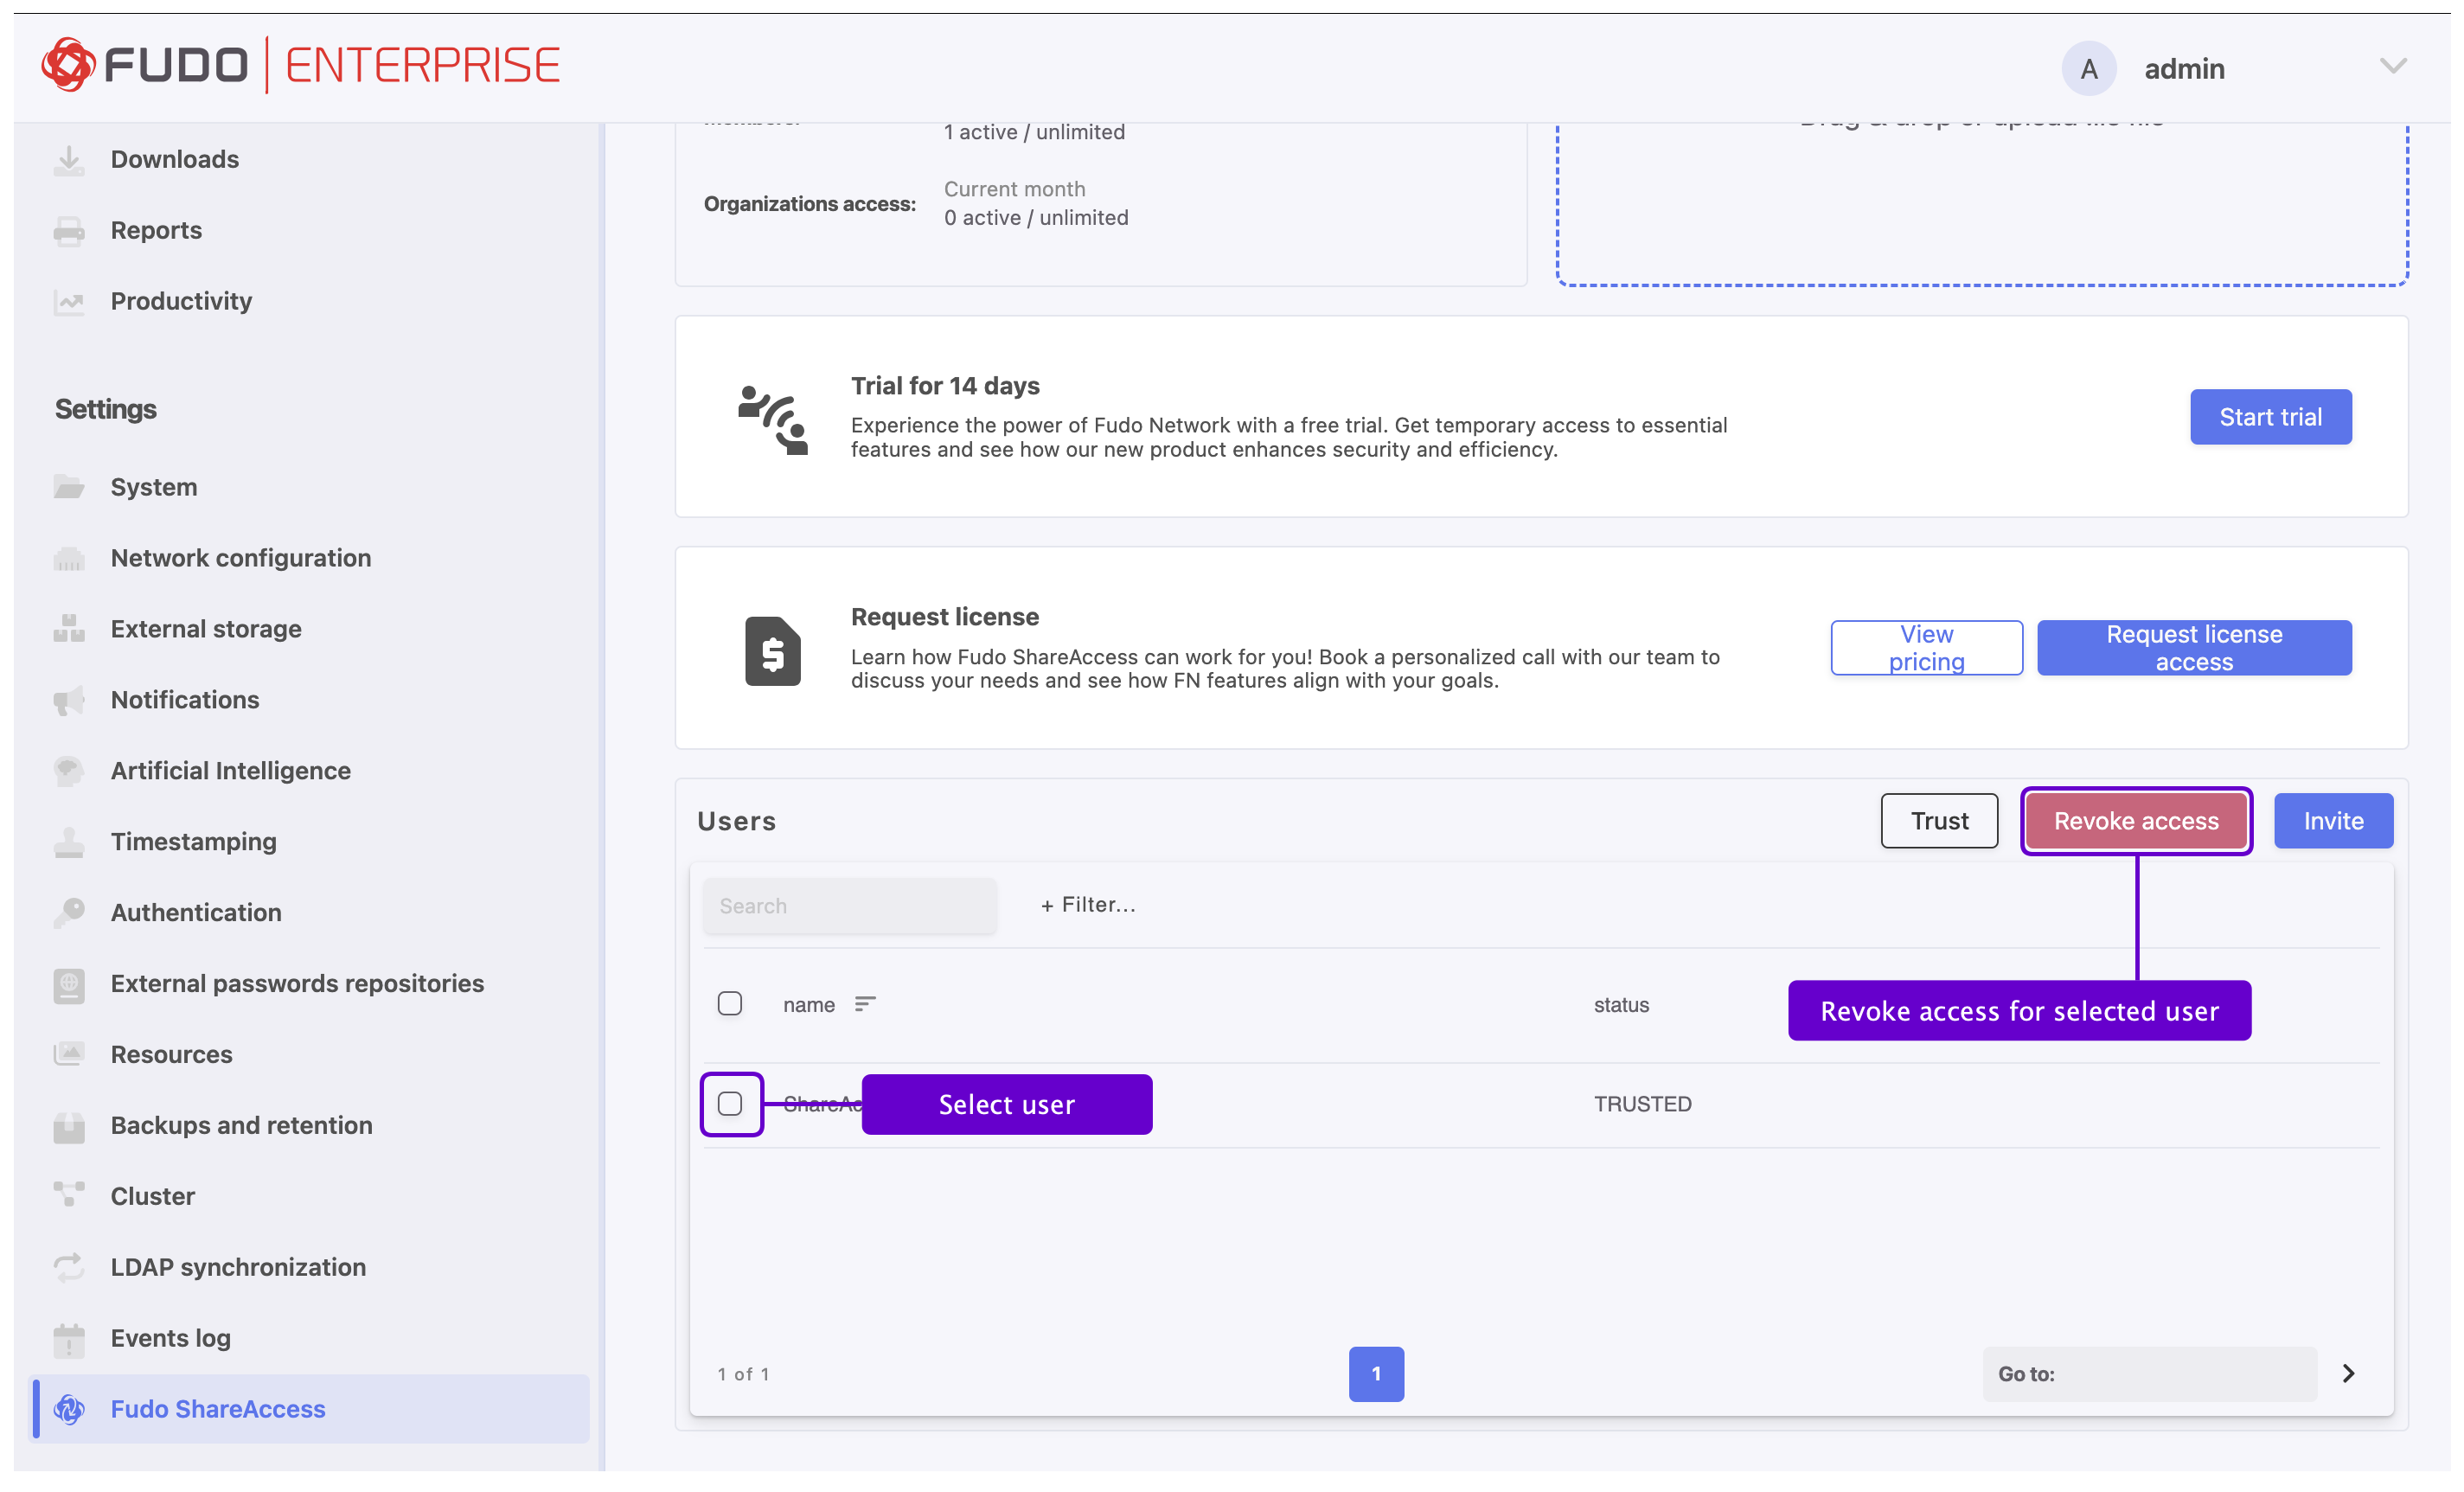Click the Fudo ShareAccess sidebar icon
2464x1492 pixels.
[69, 1409]
